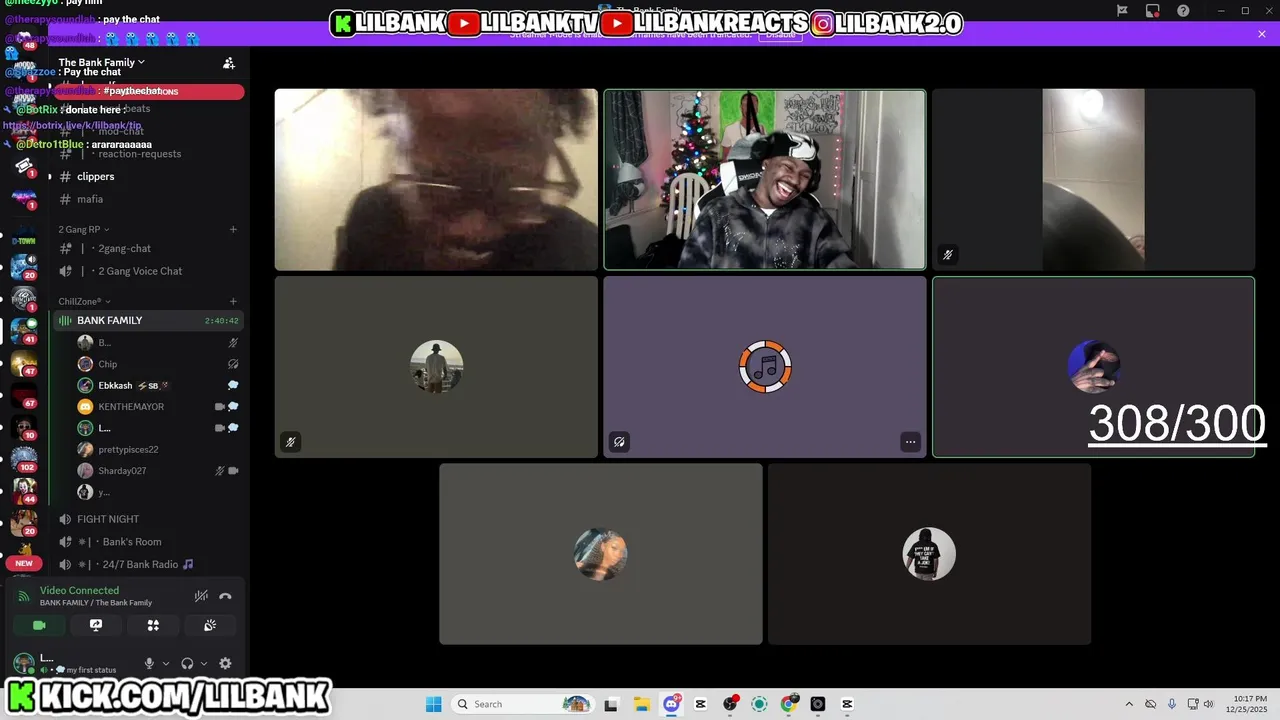Click the tile with long-haired avatar
This screenshot has height=720, width=1280.
coord(601,554)
